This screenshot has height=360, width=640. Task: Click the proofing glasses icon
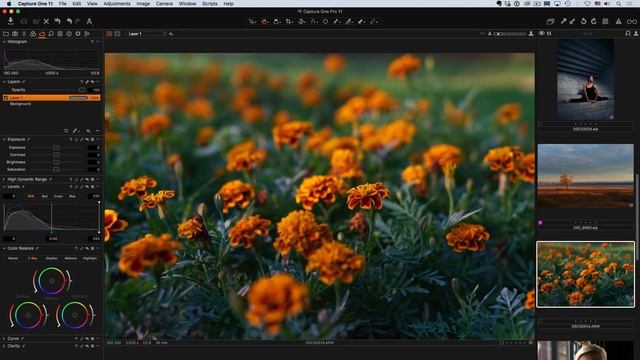point(631,21)
